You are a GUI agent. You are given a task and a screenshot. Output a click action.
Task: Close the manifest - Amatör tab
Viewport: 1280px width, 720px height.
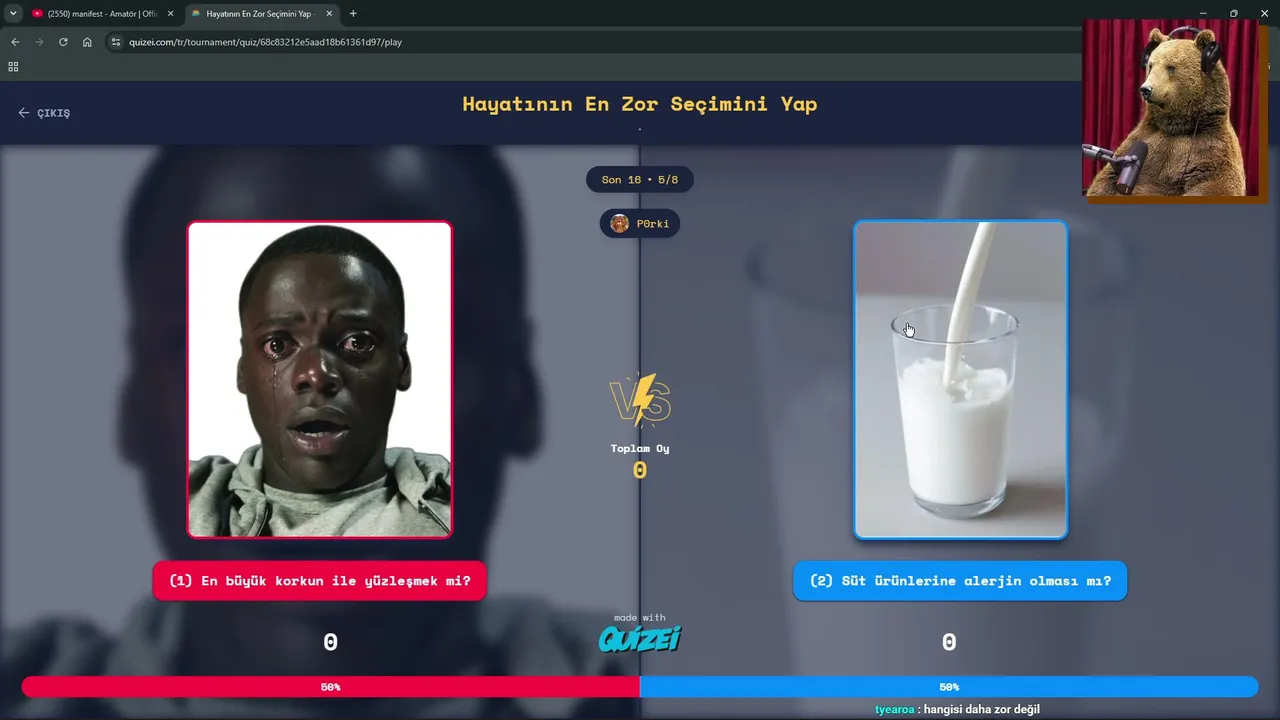pos(170,14)
